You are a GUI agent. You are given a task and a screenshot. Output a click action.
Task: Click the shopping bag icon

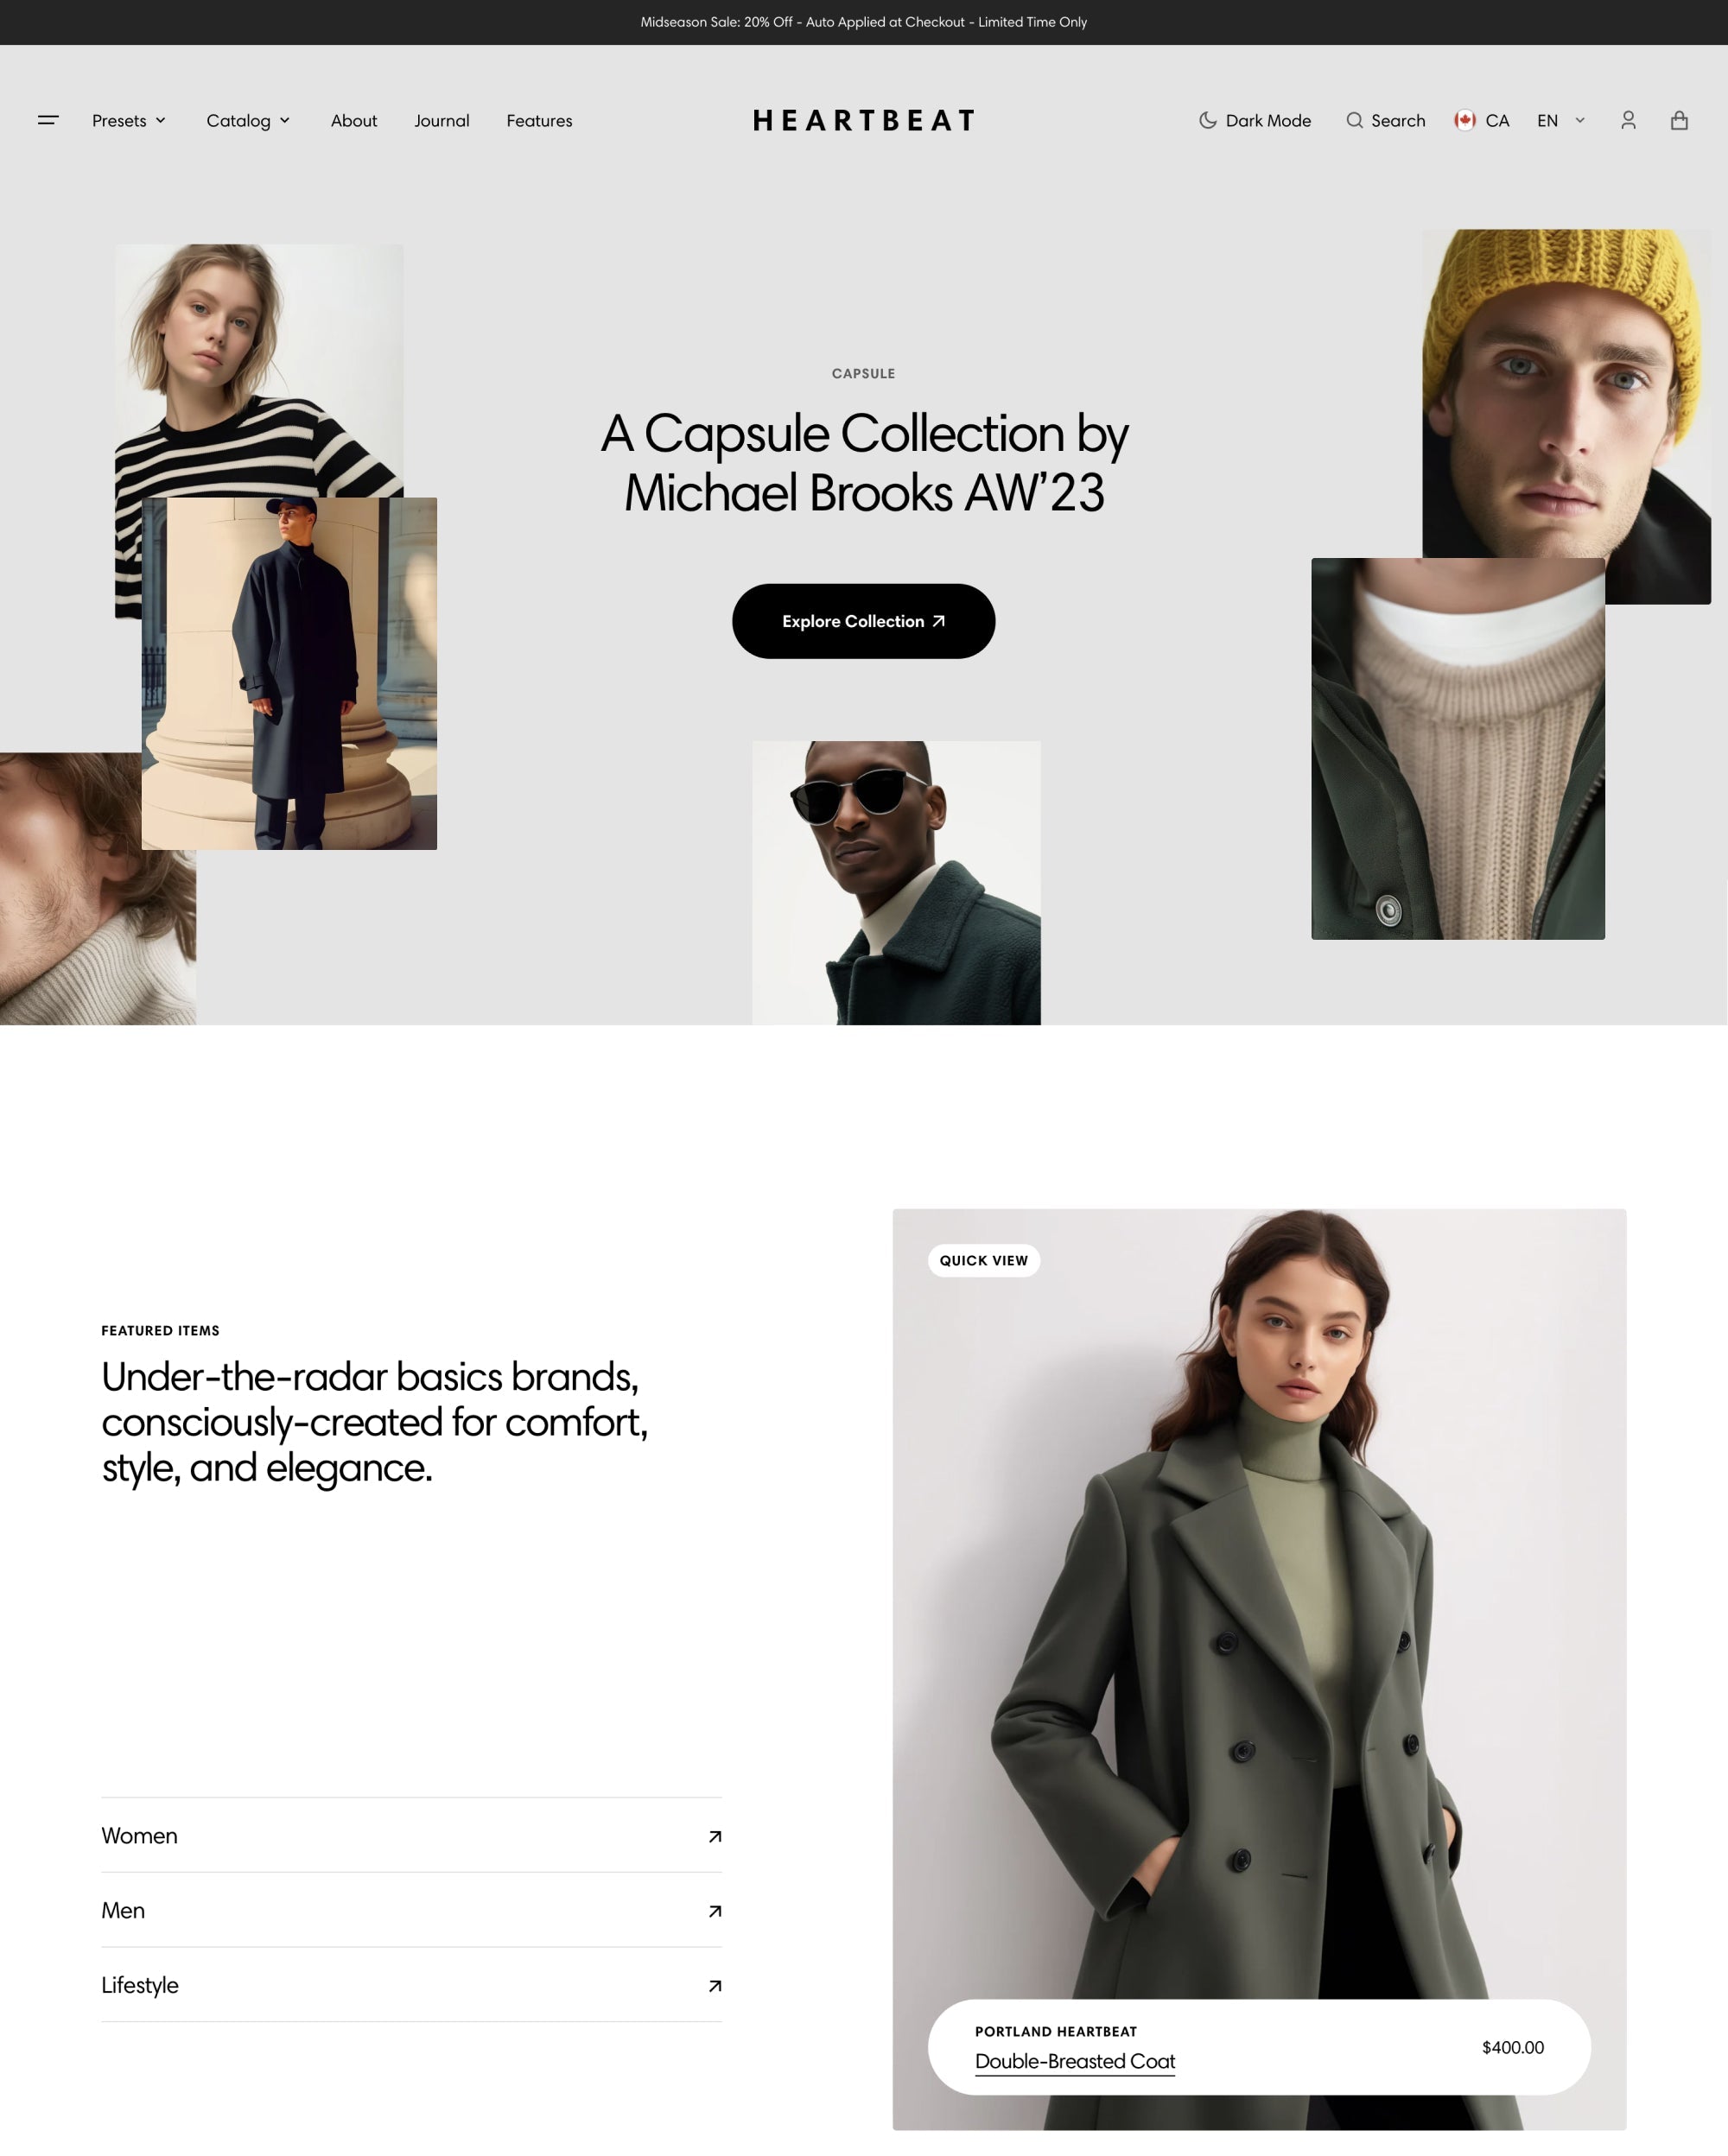point(1679,120)
